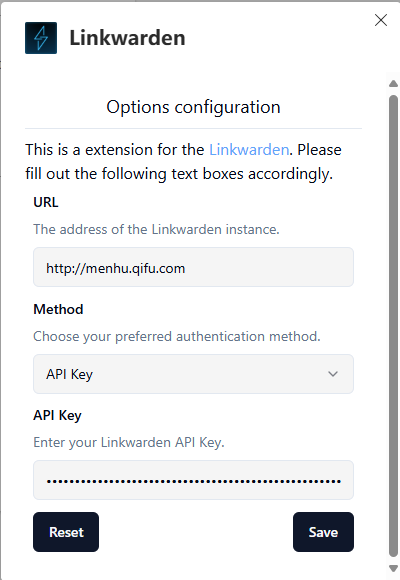Click the 'Linkwarden' title text beside the logo
Screen dimensions: 400x580
128,38
